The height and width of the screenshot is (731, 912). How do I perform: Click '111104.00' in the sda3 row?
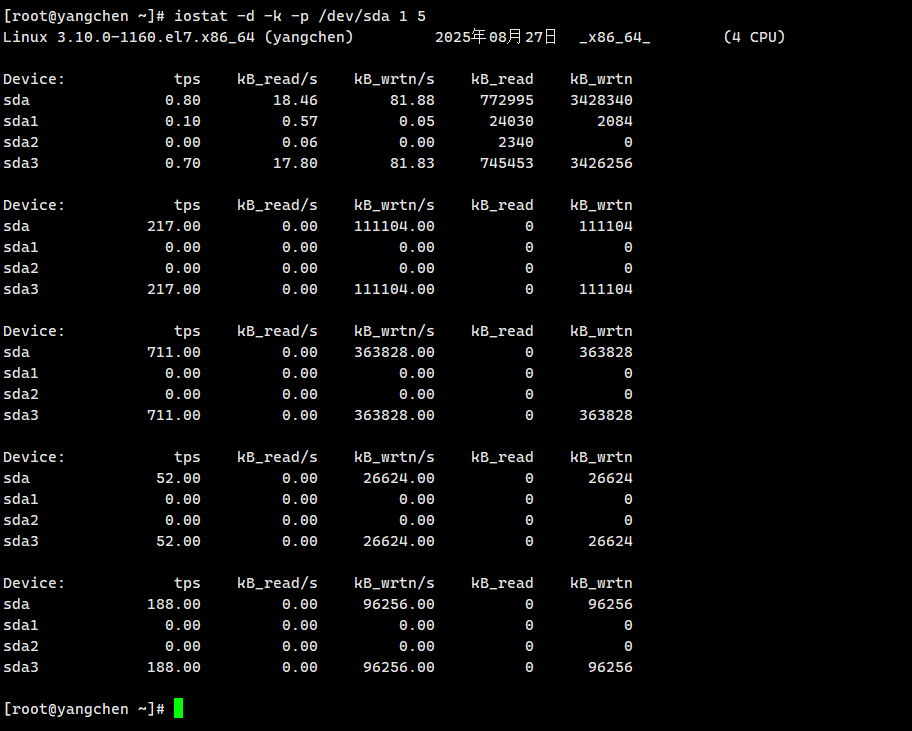click(x=394, y=289)
